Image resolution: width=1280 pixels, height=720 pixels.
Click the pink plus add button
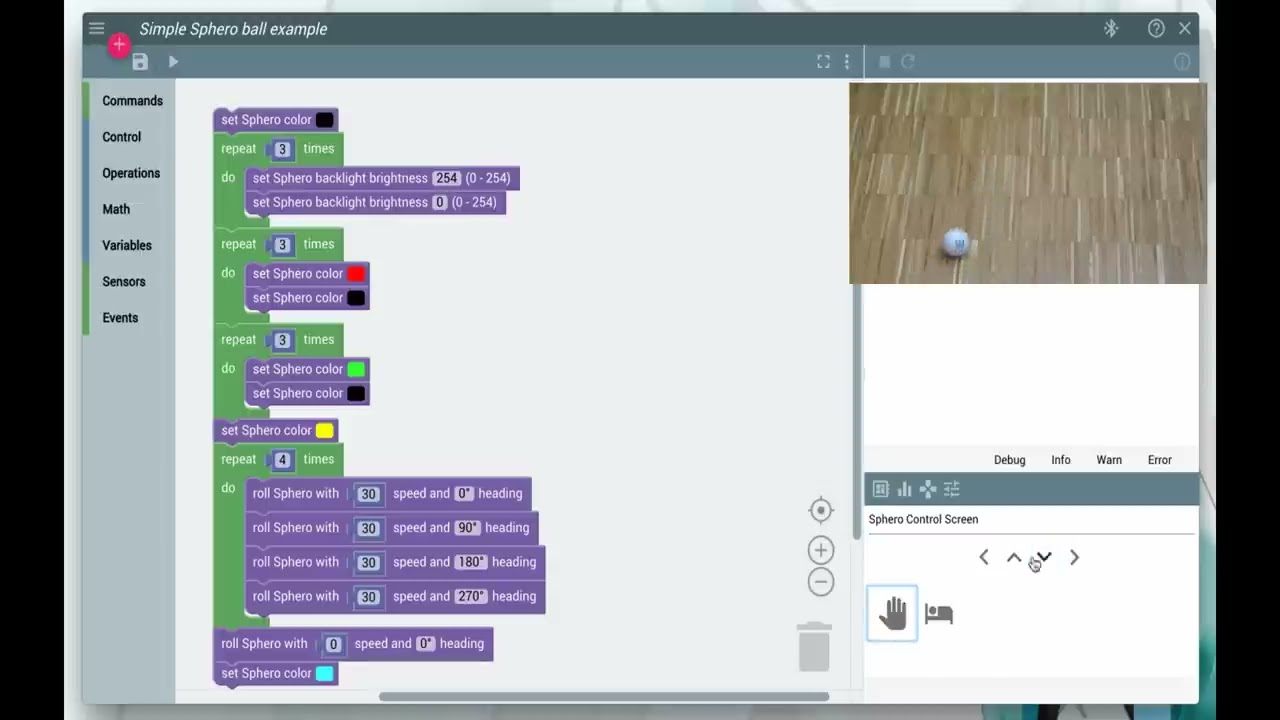point(119,44)
